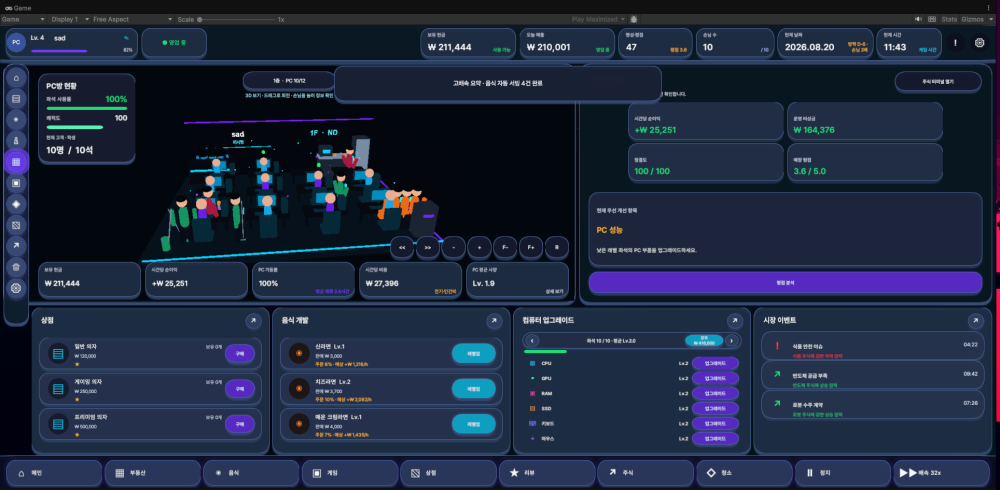Select the 부동산 tab in bottom bar
Viewport: 1000px width, 490px height.
[153, 473]
